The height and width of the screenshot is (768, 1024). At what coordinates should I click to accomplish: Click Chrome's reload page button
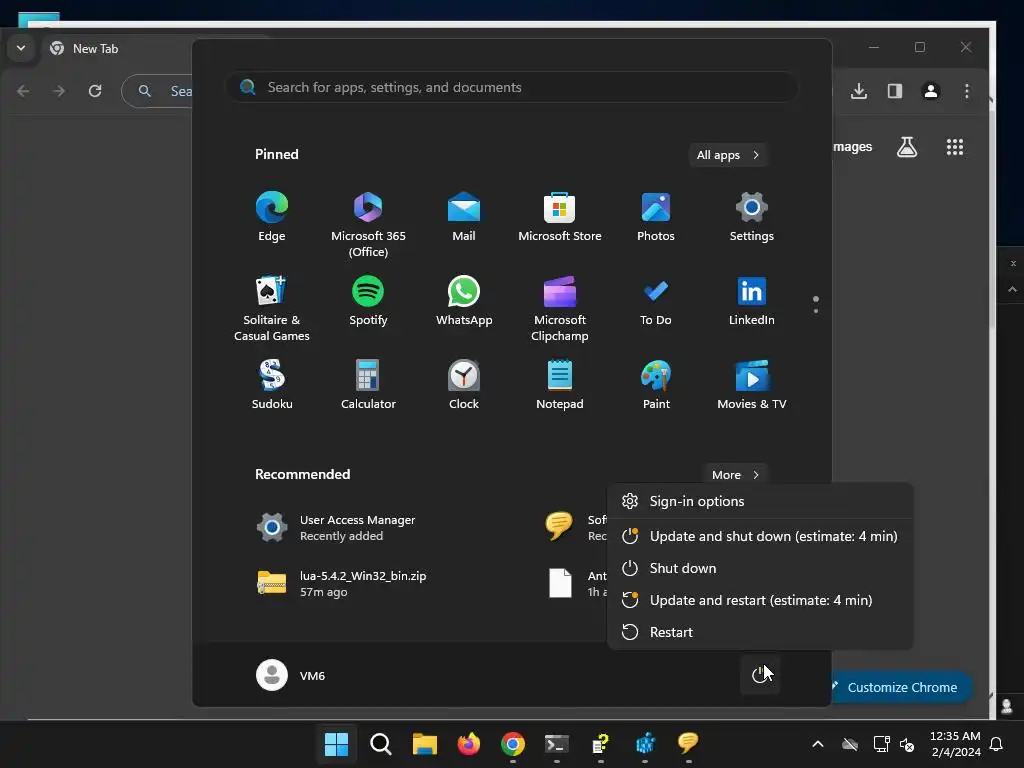[x=95, y=91]
